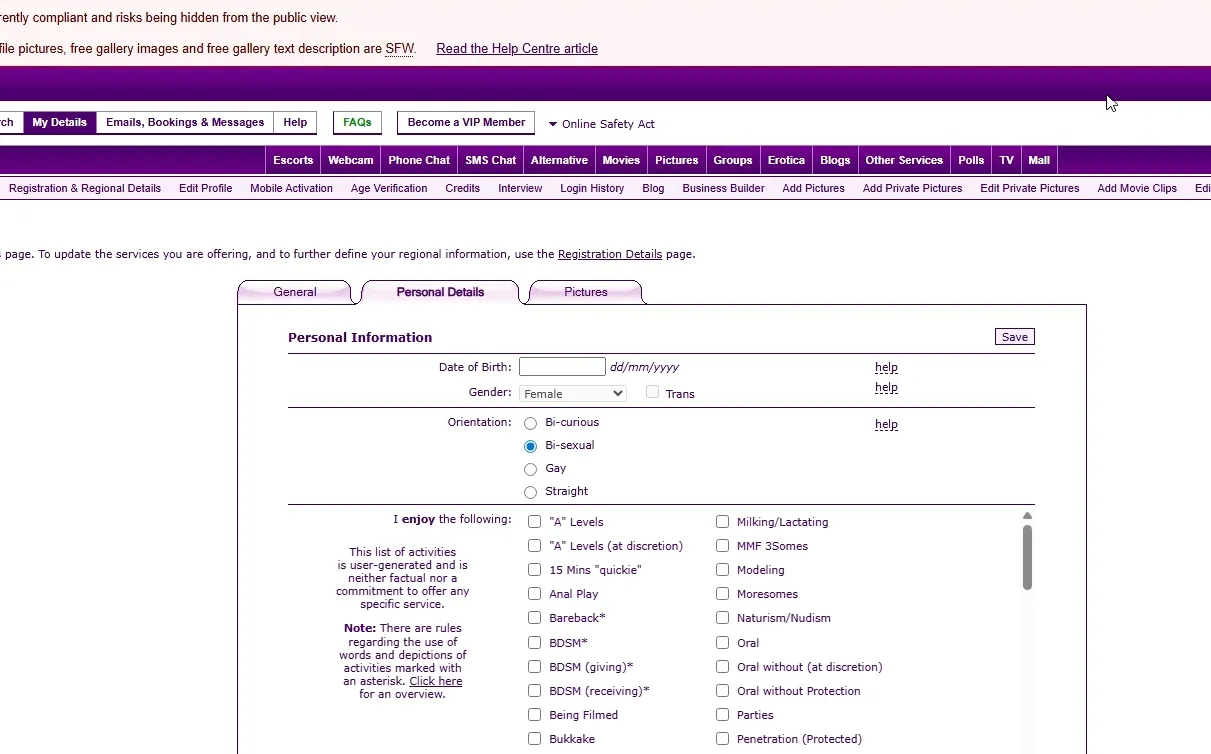The image size is (1211, 754).
Task: Open Edit Private Pictures submenu item
Action: (x=1030, y=188)
